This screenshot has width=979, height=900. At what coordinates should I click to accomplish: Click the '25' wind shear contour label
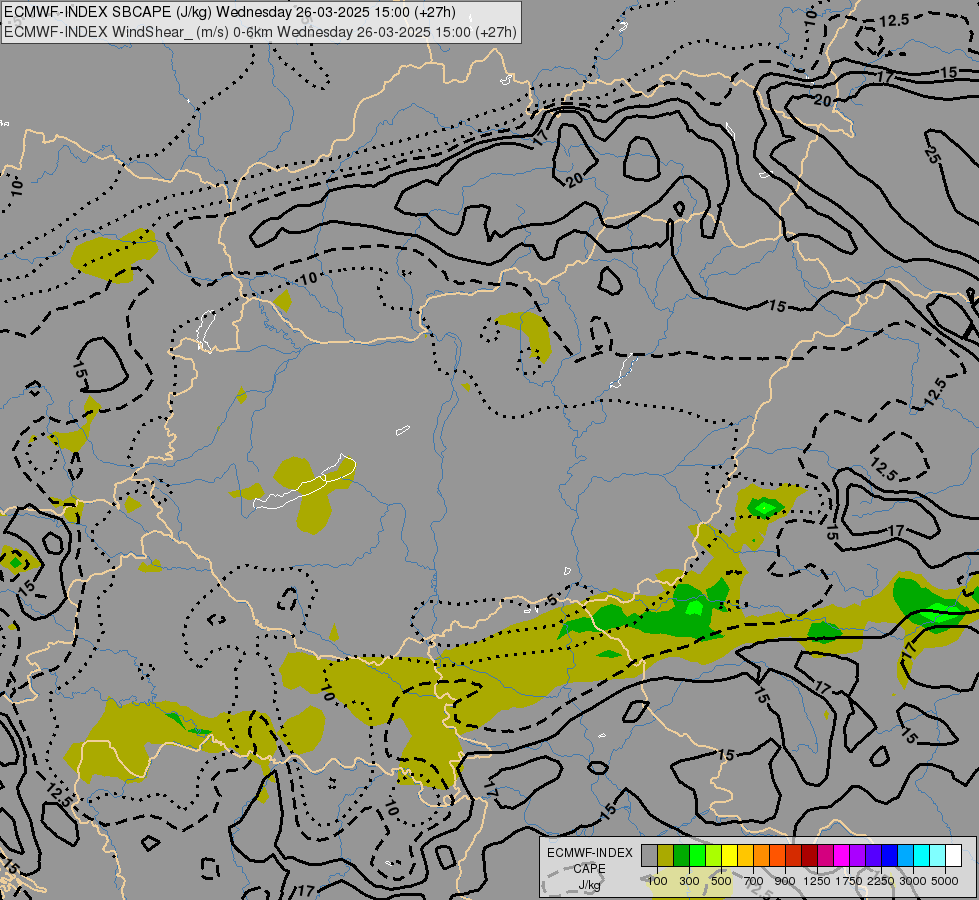(932, 154)
